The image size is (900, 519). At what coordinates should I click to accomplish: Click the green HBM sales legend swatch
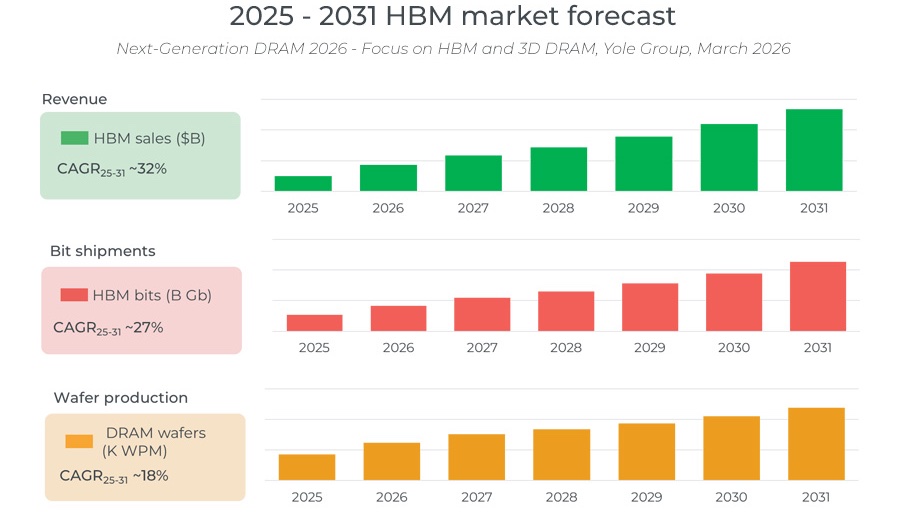pos(74,138)
